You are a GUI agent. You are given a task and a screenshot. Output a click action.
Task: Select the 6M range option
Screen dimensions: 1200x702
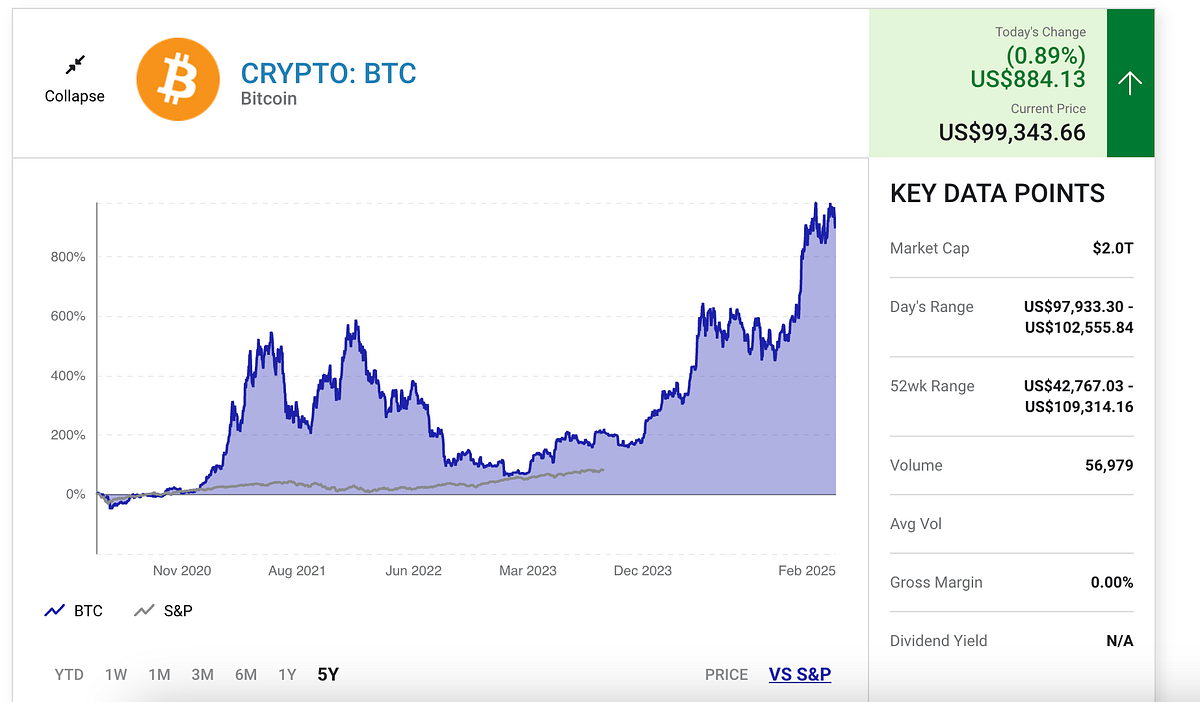point(245,674)
